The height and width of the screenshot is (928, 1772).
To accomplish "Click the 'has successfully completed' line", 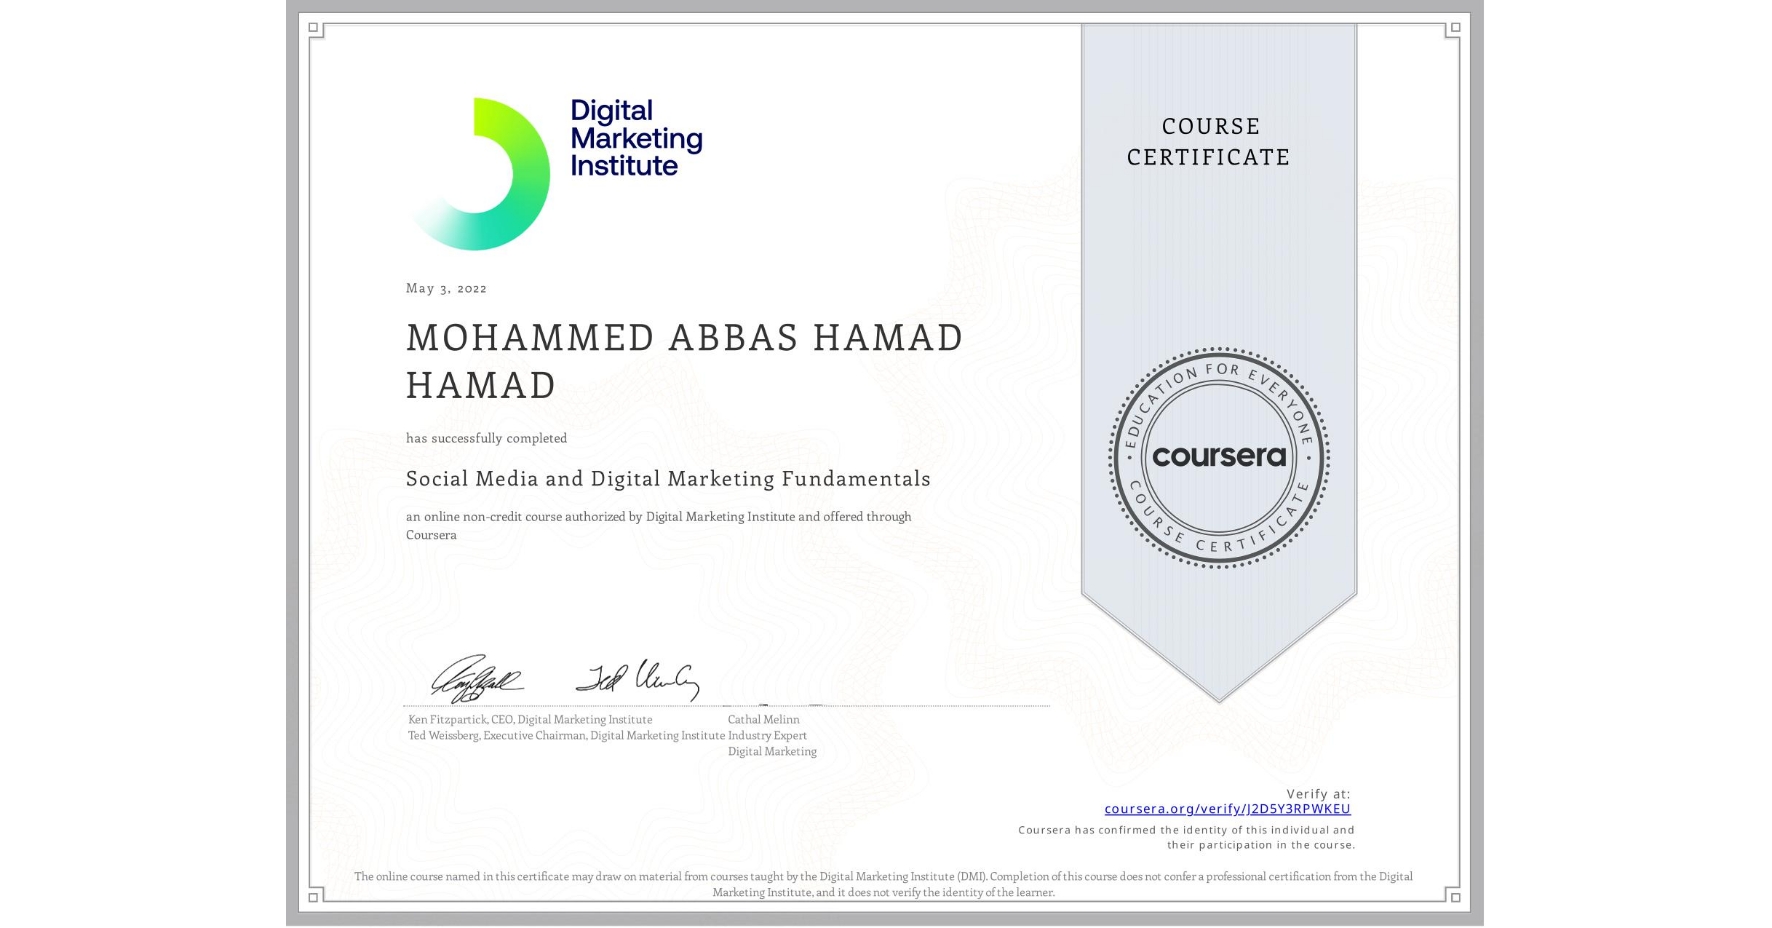I will (x=486, y=438).
